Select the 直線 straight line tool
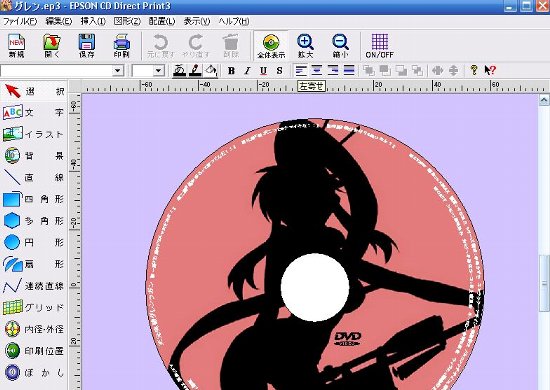The image size is (550, 390). (34, 177)
